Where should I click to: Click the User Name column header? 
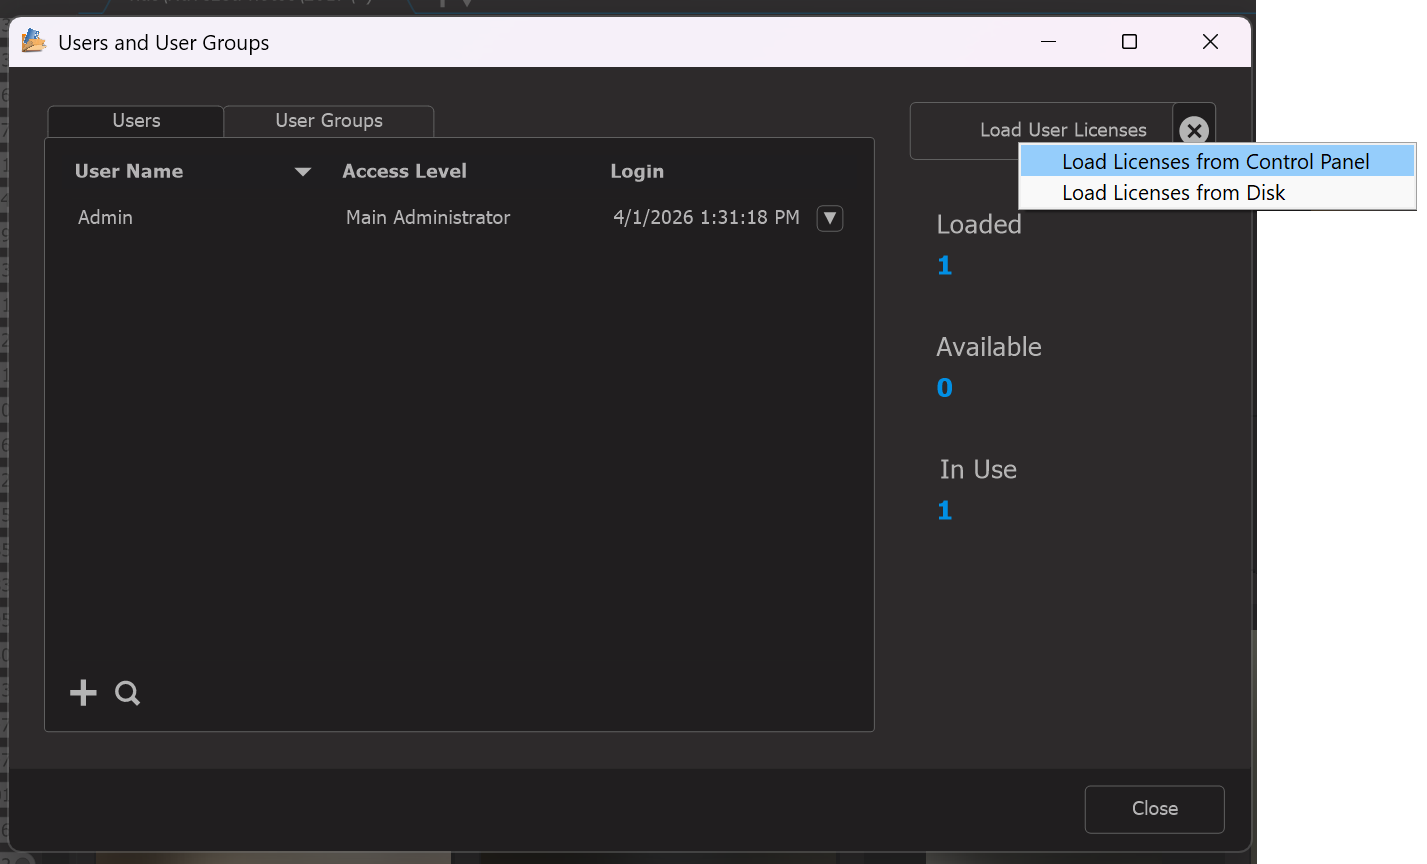point(129,172)
